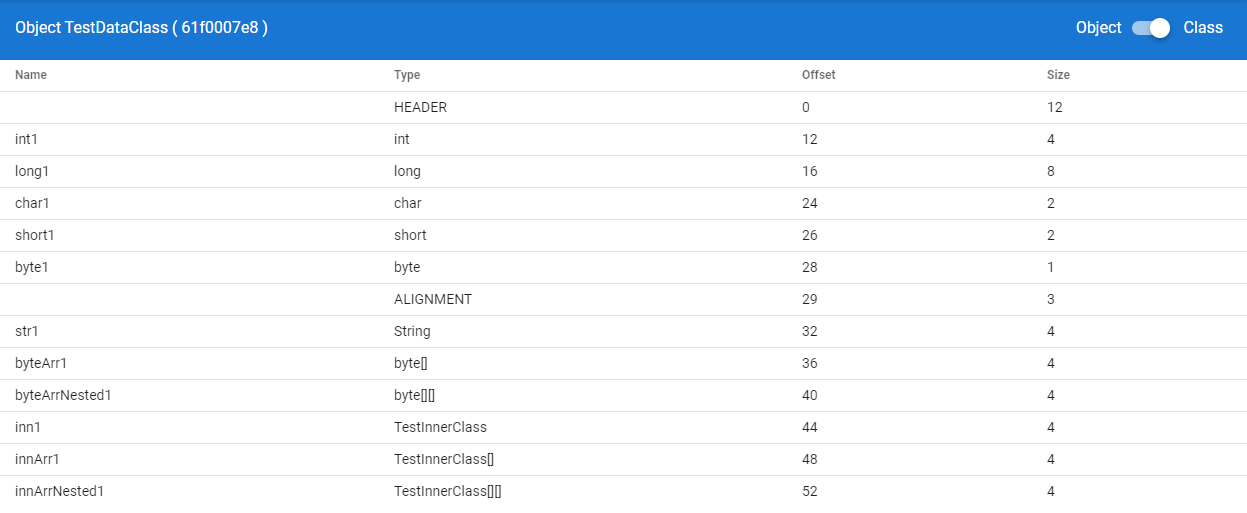Click the Type column header
The image size is (1247, 513).
pos(407,75)
